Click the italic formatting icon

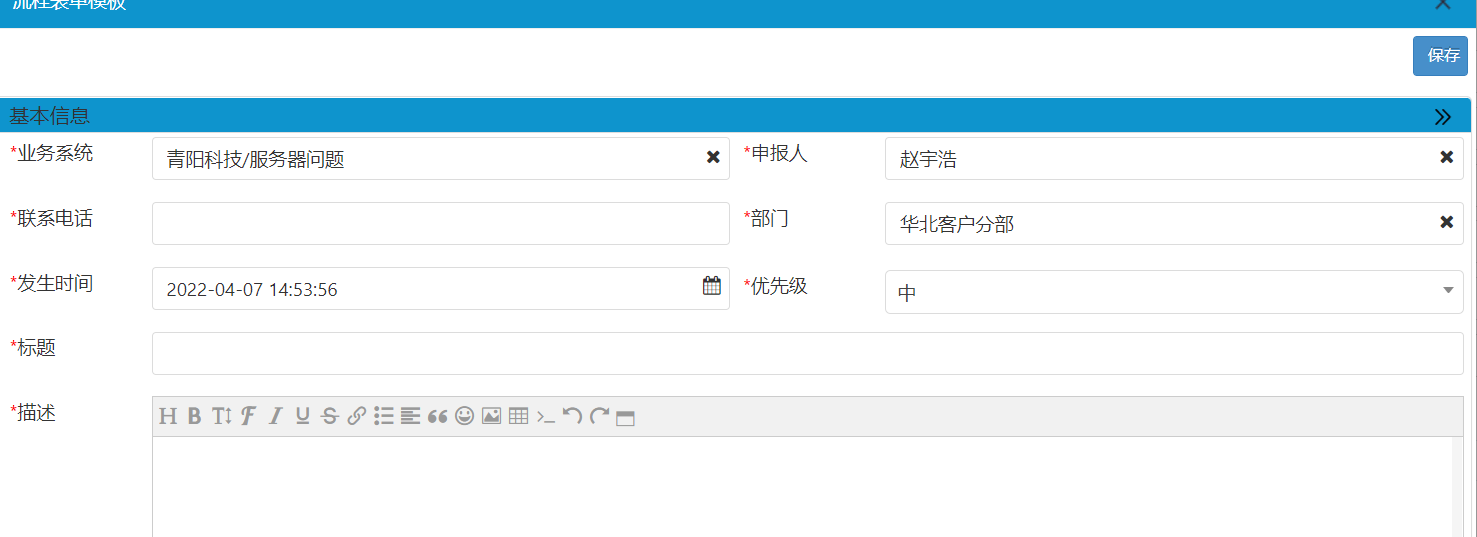276,416
